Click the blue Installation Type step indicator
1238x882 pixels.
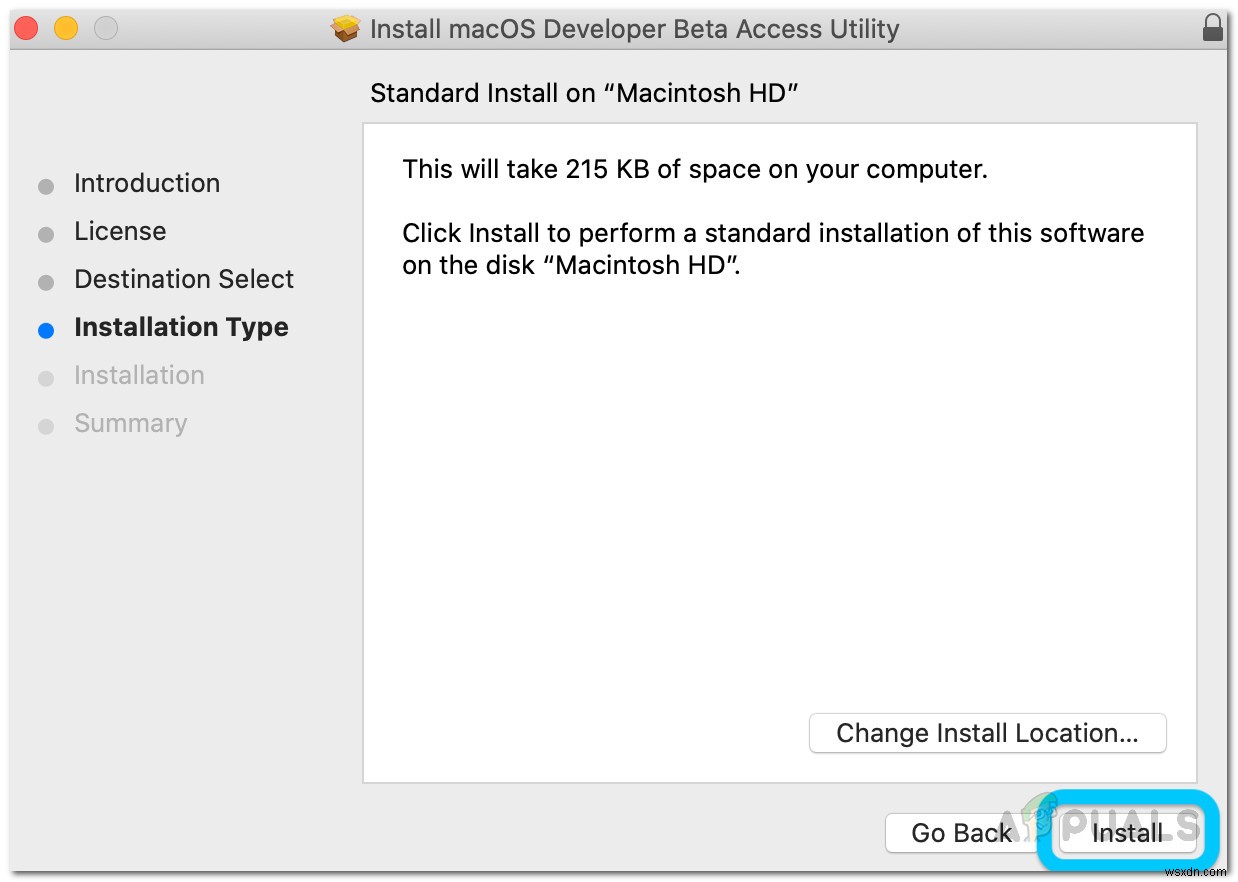click(x=46, y=330)
